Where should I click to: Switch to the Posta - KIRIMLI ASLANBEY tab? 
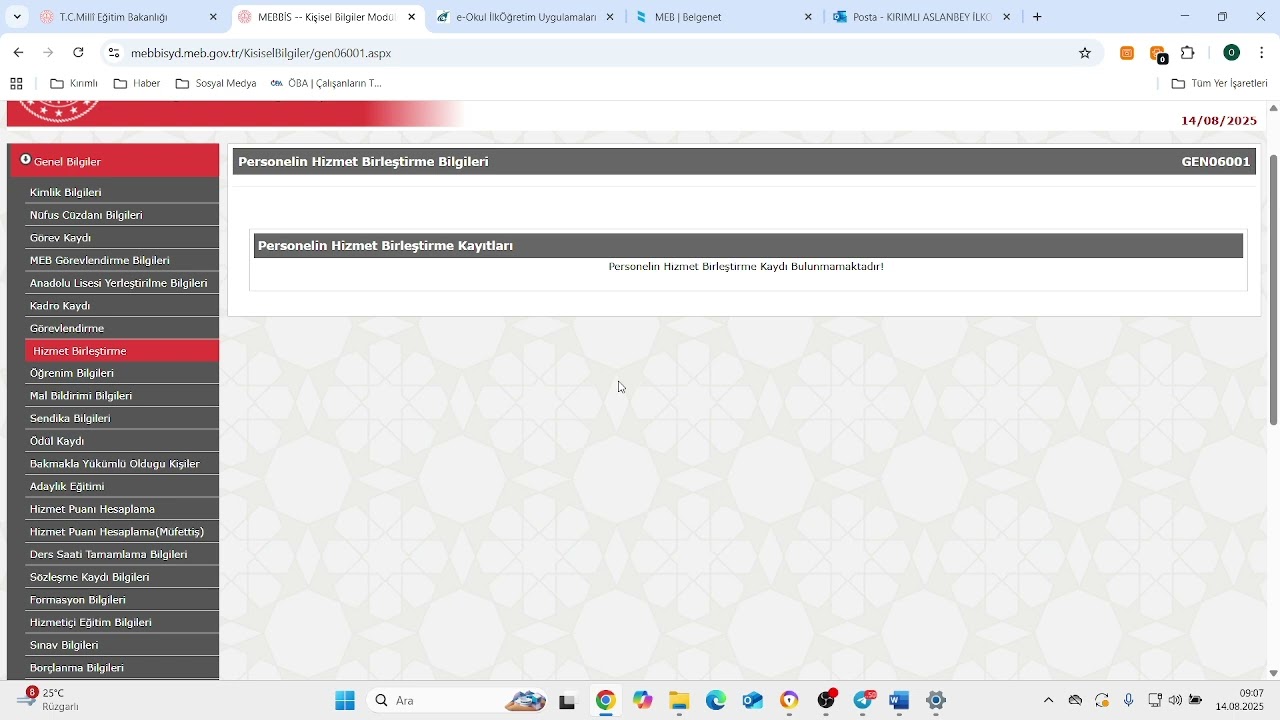pyautogui.click(x=922, y=17)
